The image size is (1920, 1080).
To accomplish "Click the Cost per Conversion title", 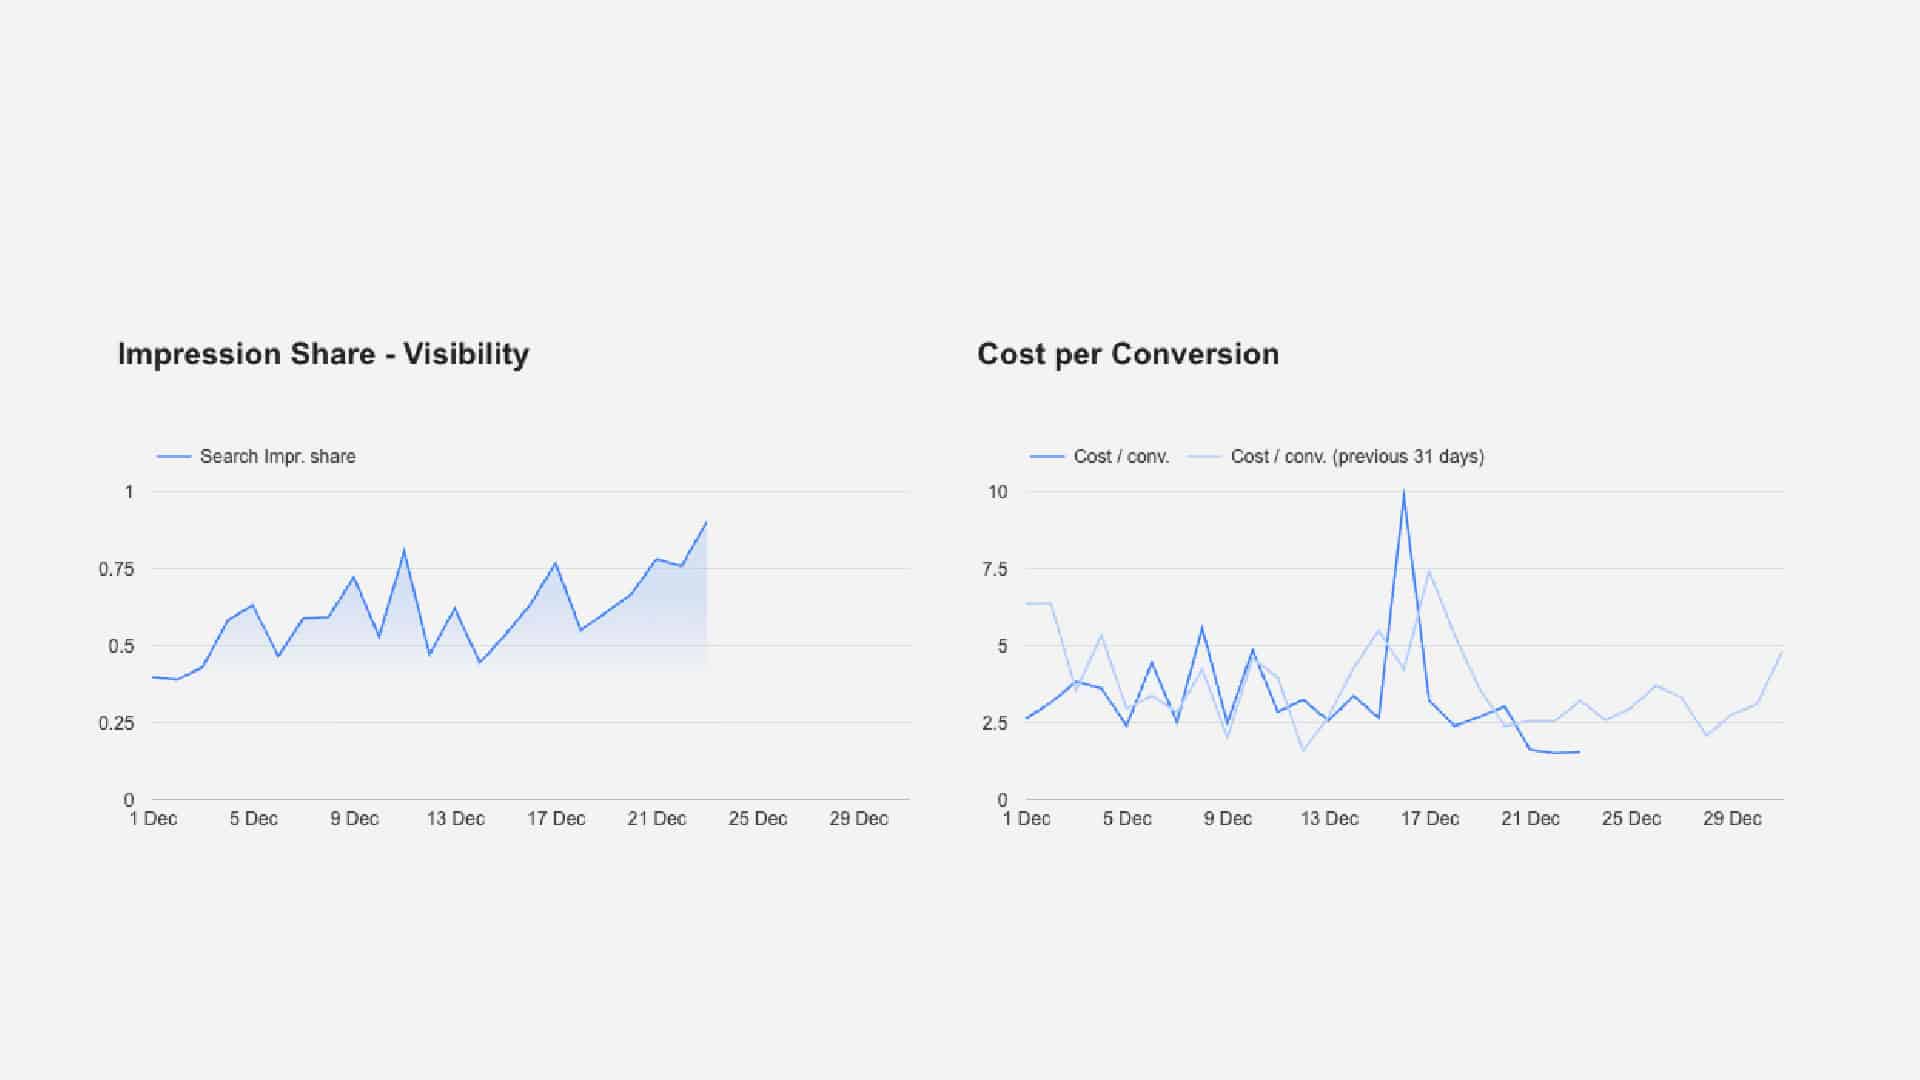I will [x=1127, y=354].
